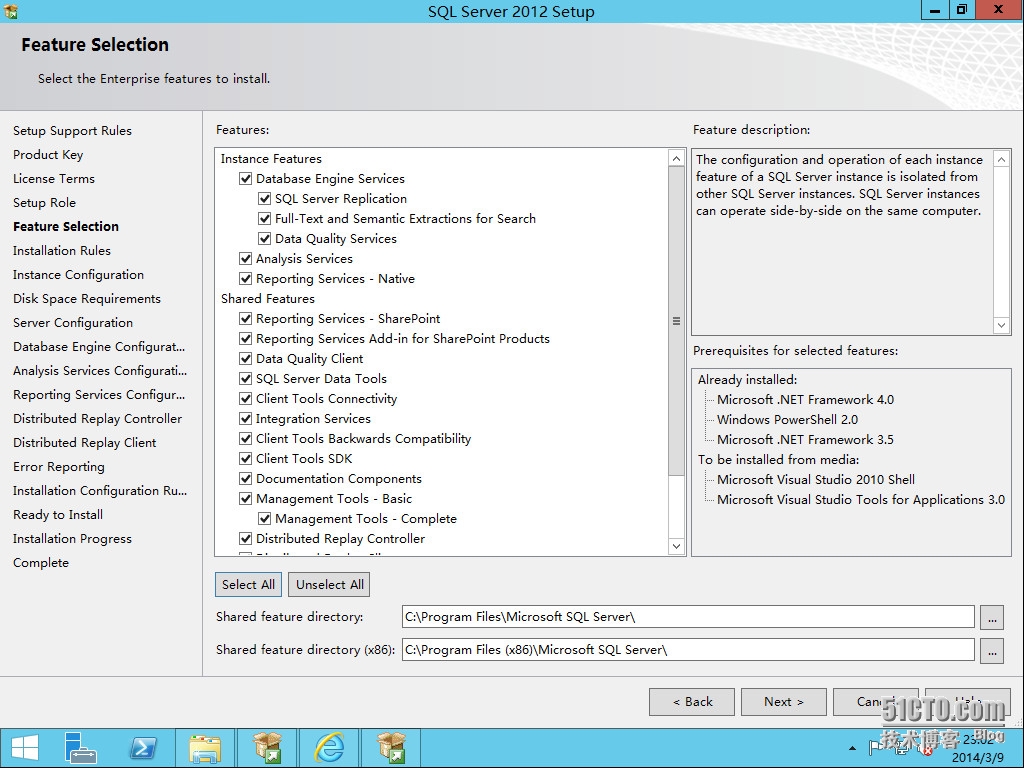Go to the Next setup page
Viewport: 1024px width, 768px height.
point(784,702)
